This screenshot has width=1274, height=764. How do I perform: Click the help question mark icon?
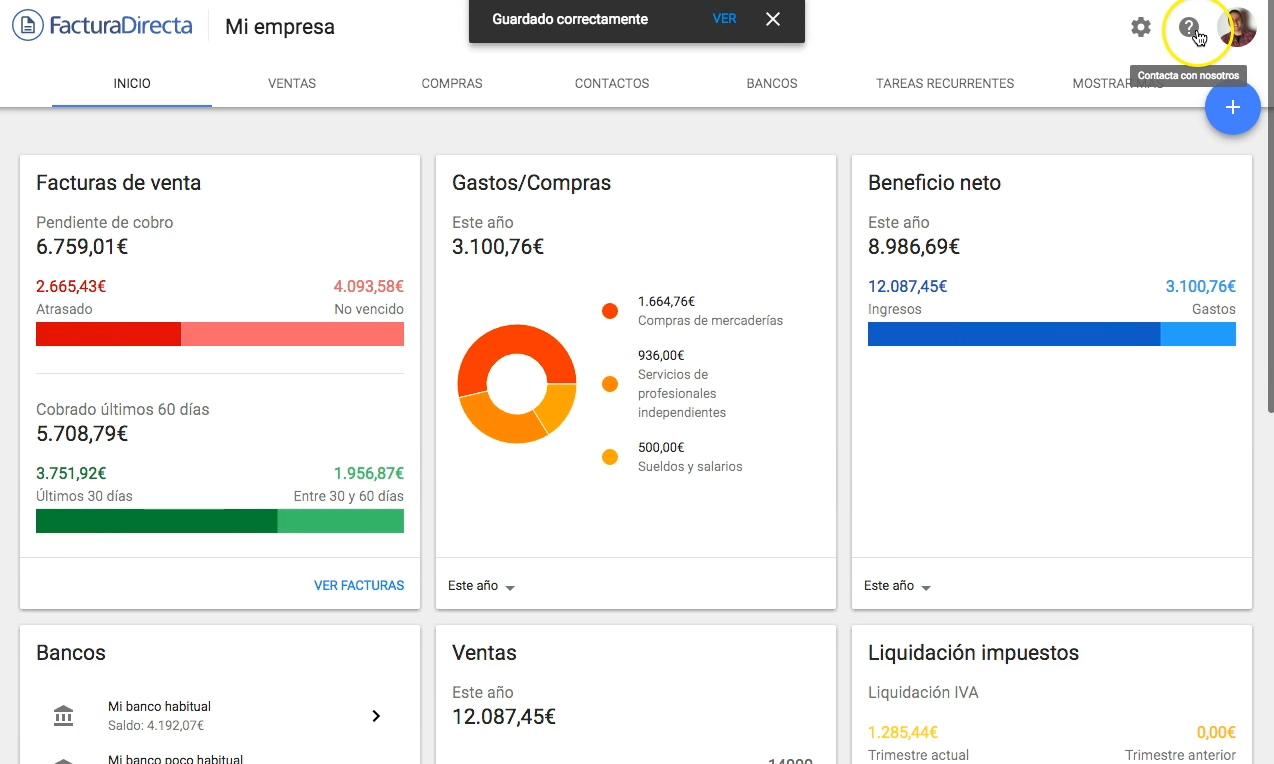pyautogui.click(x=1189, y=27)
